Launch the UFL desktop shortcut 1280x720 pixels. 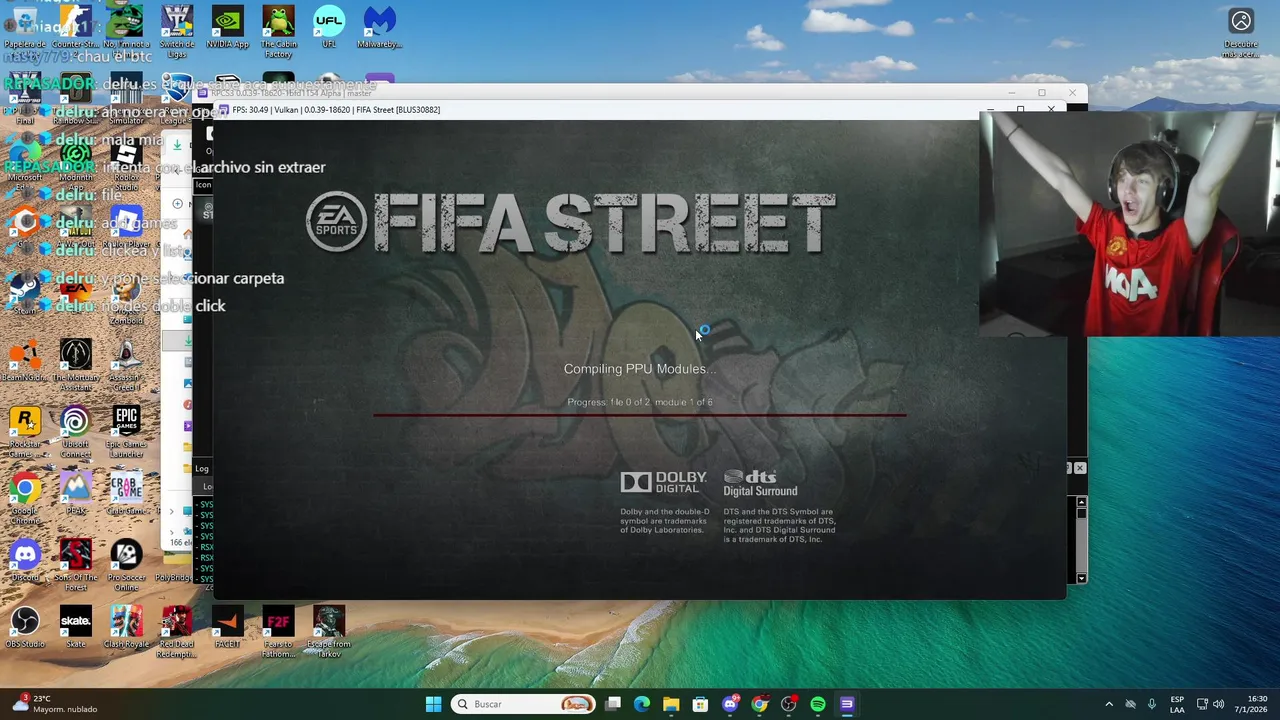pos(329,27)
